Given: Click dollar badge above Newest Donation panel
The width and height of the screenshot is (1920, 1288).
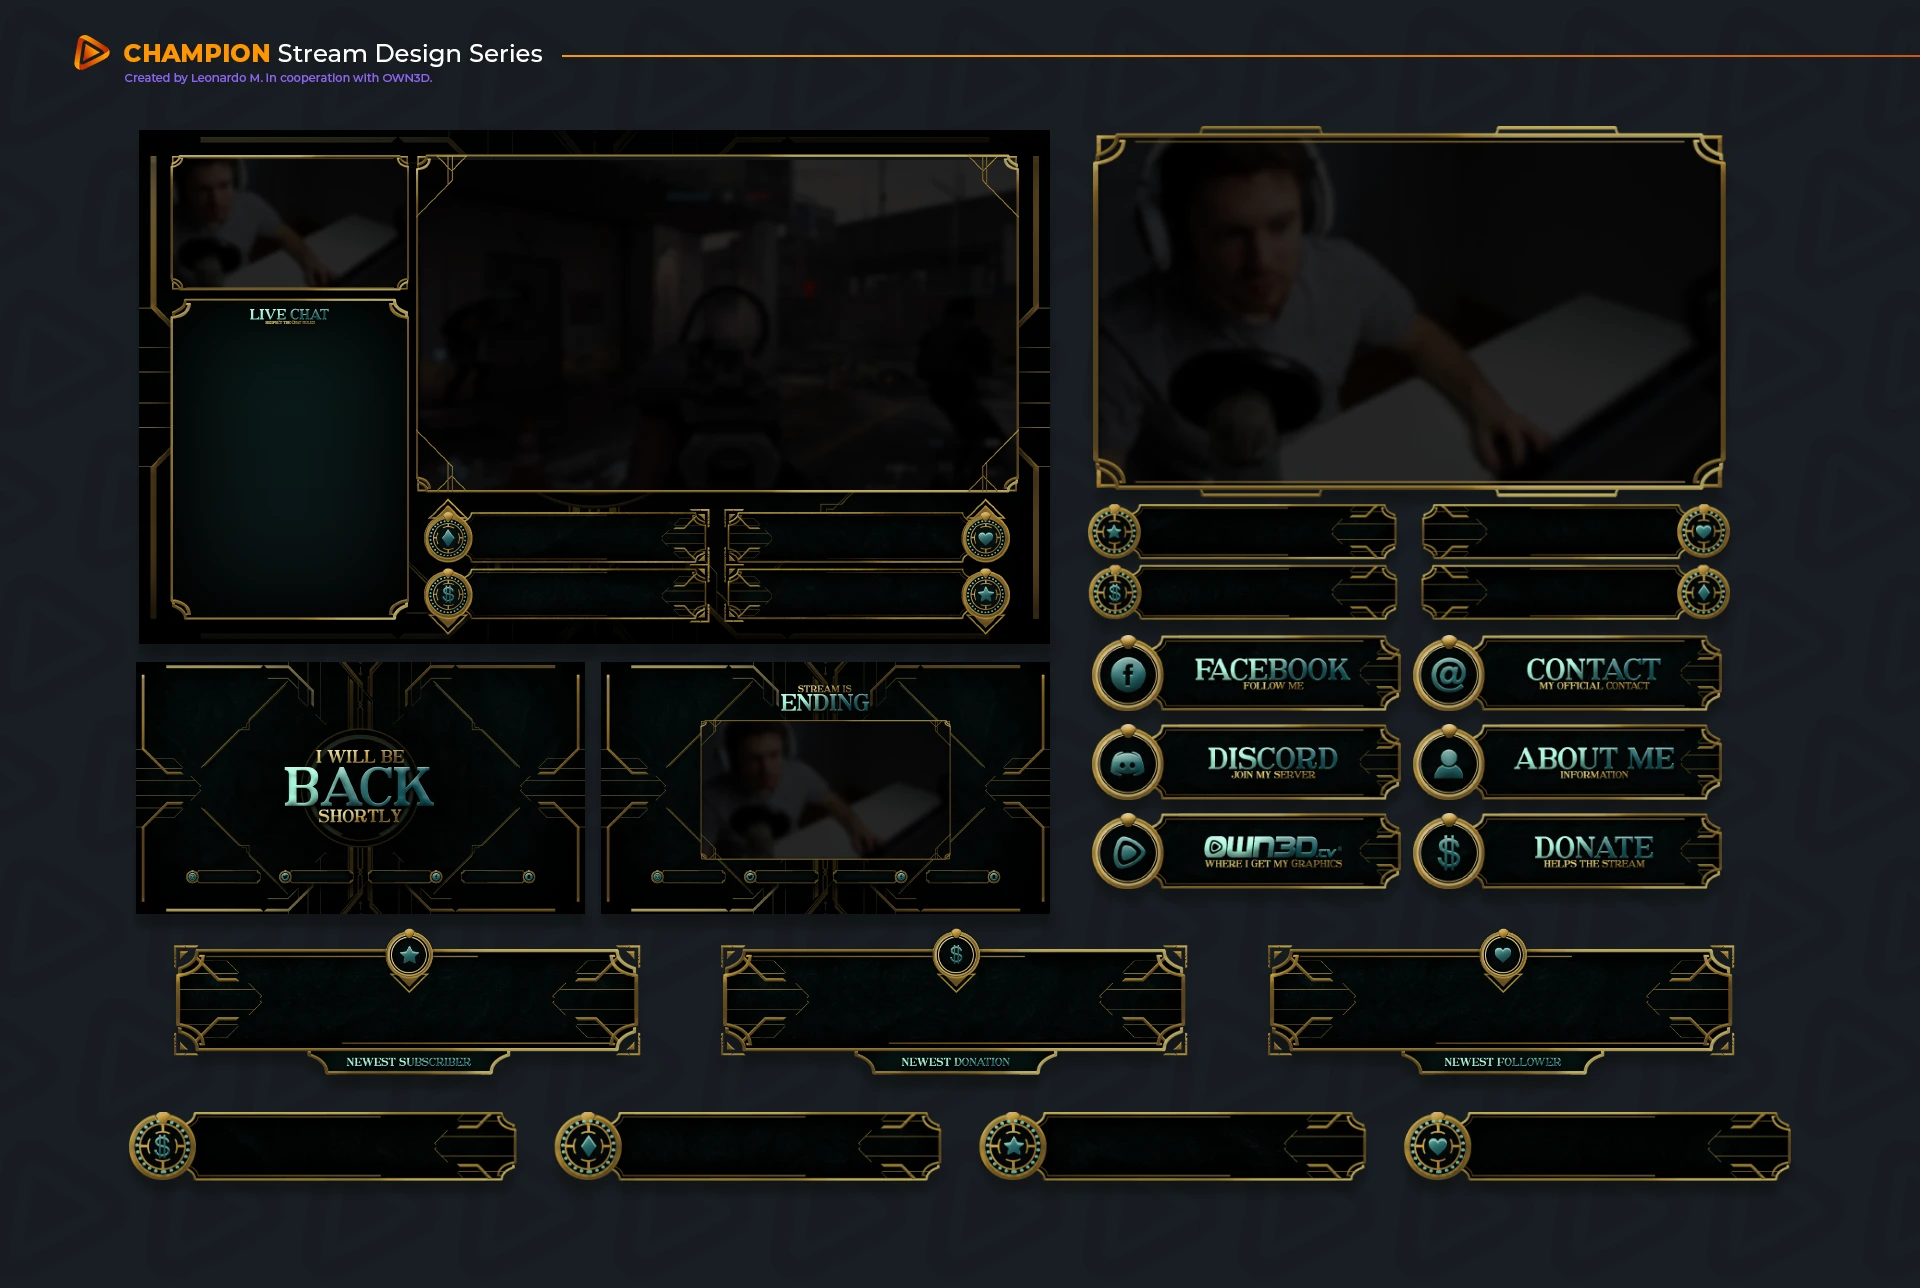Looking at the screenshot, I should (956, 955).
